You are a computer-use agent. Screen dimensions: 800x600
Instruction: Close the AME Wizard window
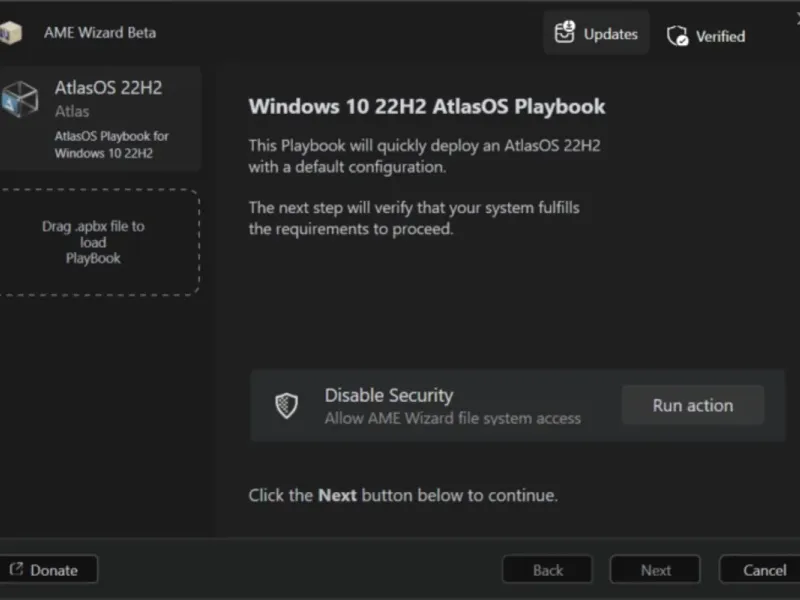[795, 20]
